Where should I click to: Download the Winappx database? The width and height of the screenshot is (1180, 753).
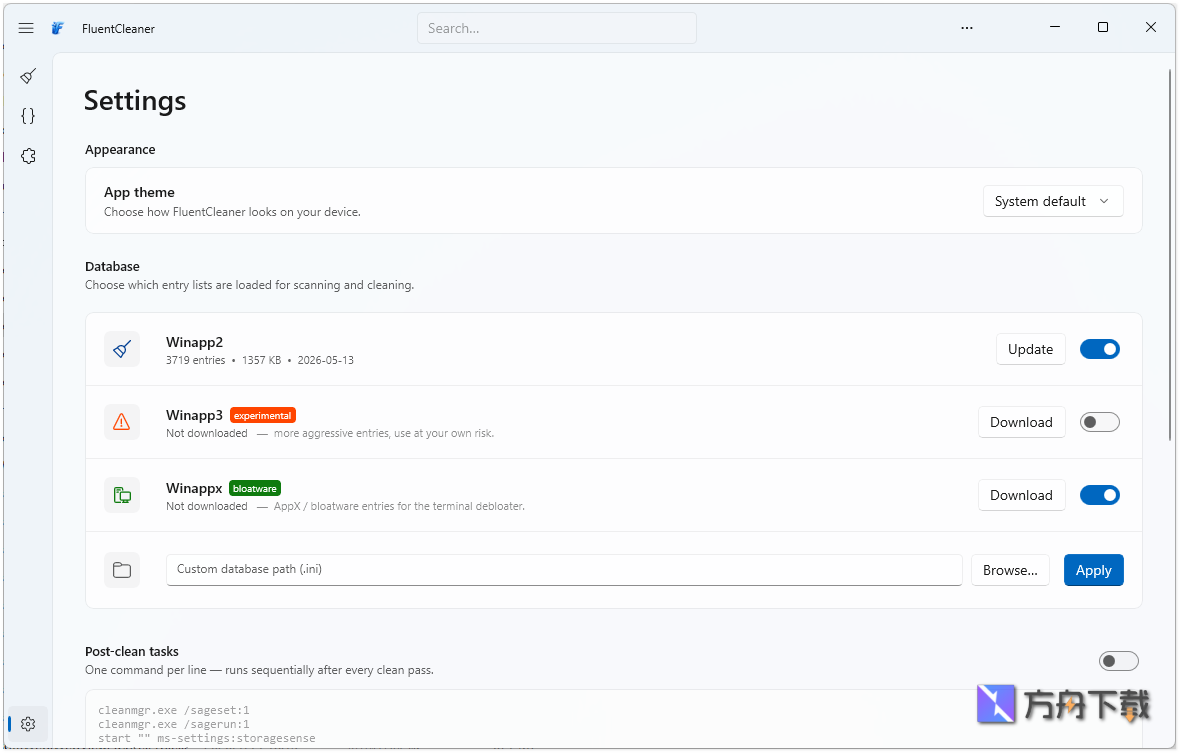[x=1021, y=495]
